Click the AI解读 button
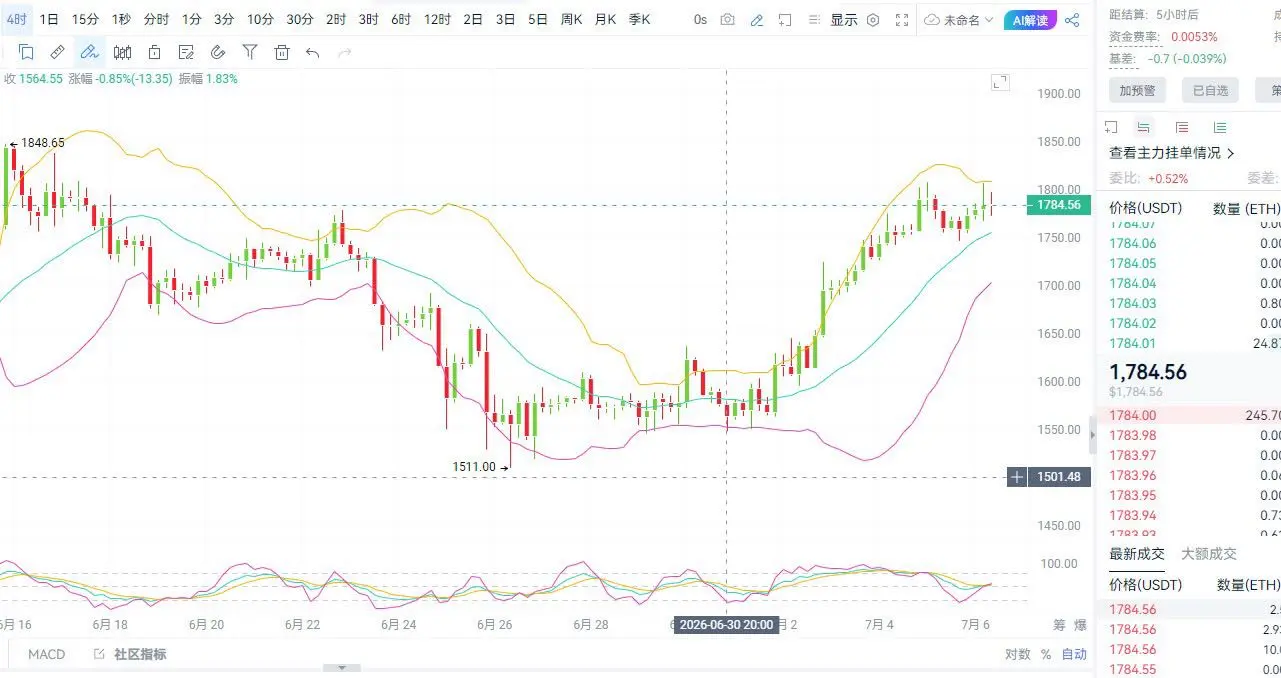The image size is (1281, 678). coord(1030,20)
